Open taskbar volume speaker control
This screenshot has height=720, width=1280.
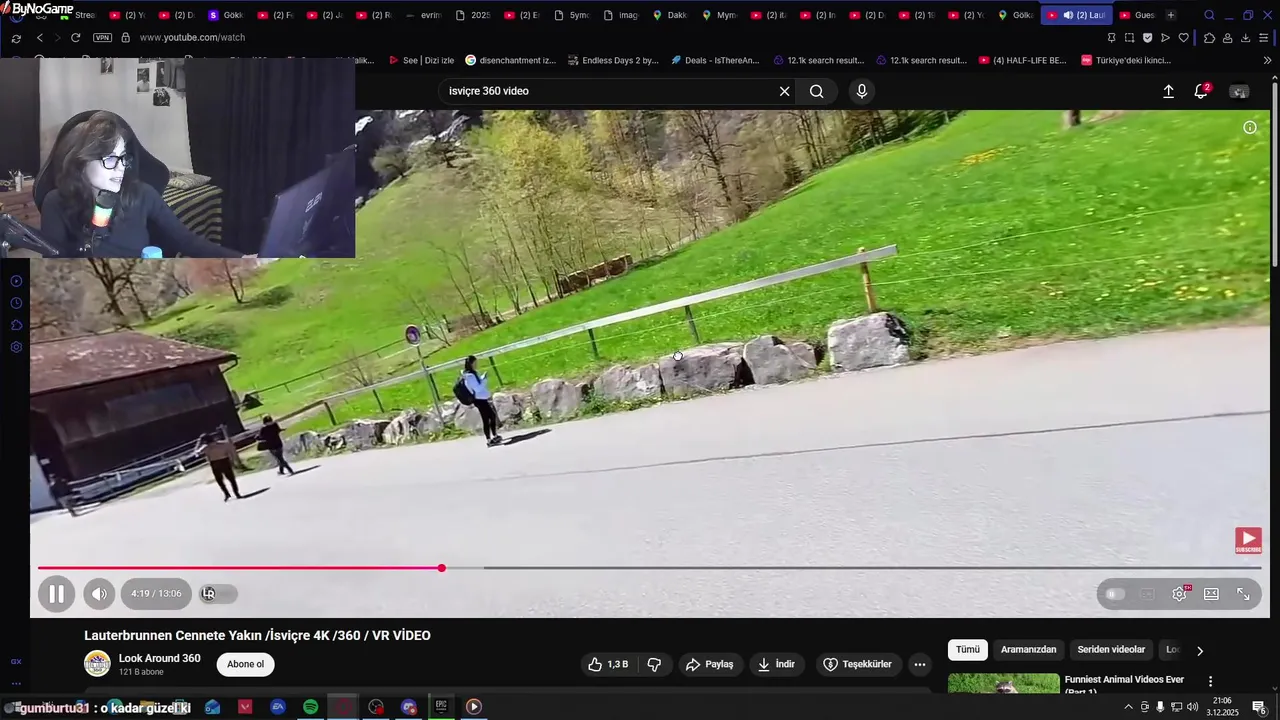pyautogui.click(x=1192, y=707)
